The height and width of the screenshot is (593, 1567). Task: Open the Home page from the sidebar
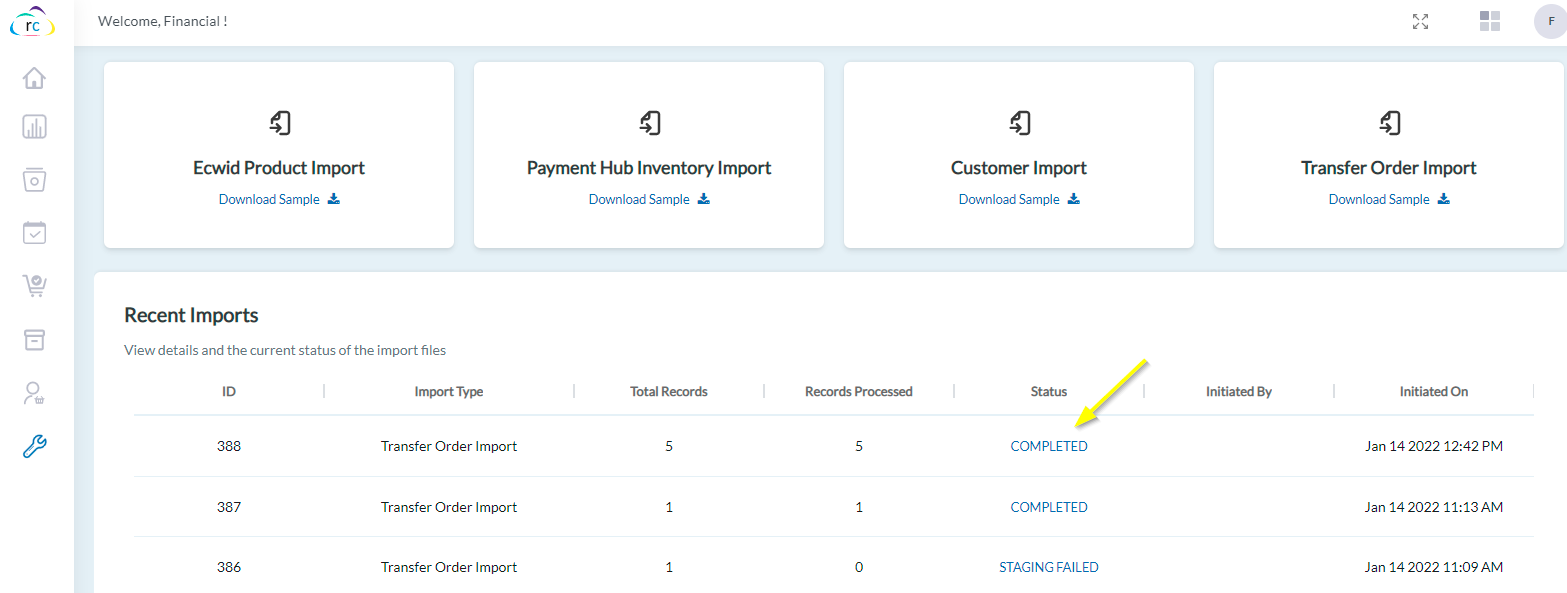pyautogui.click(x=34, y=77)
